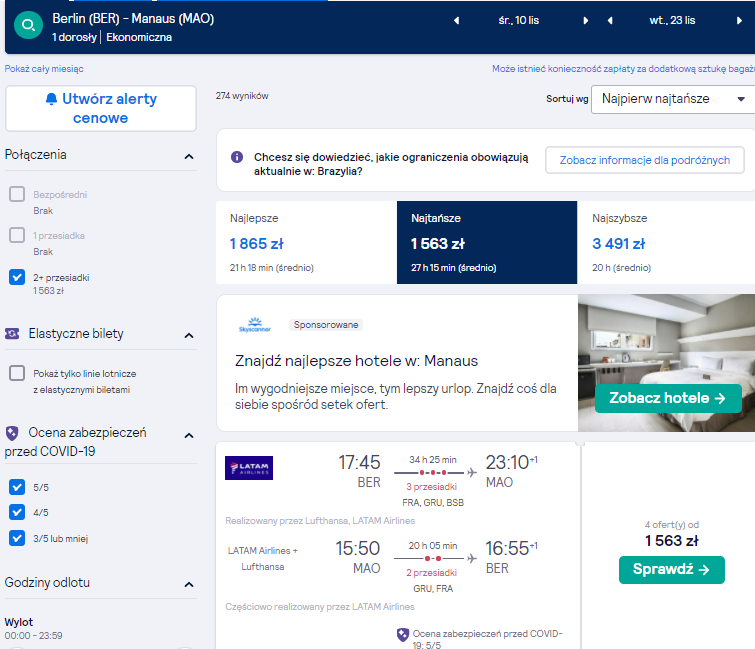The height and width of the screenshot is (649, 755).
Task: Open the green search magnifier icon
Action: [x=28, y=25]
